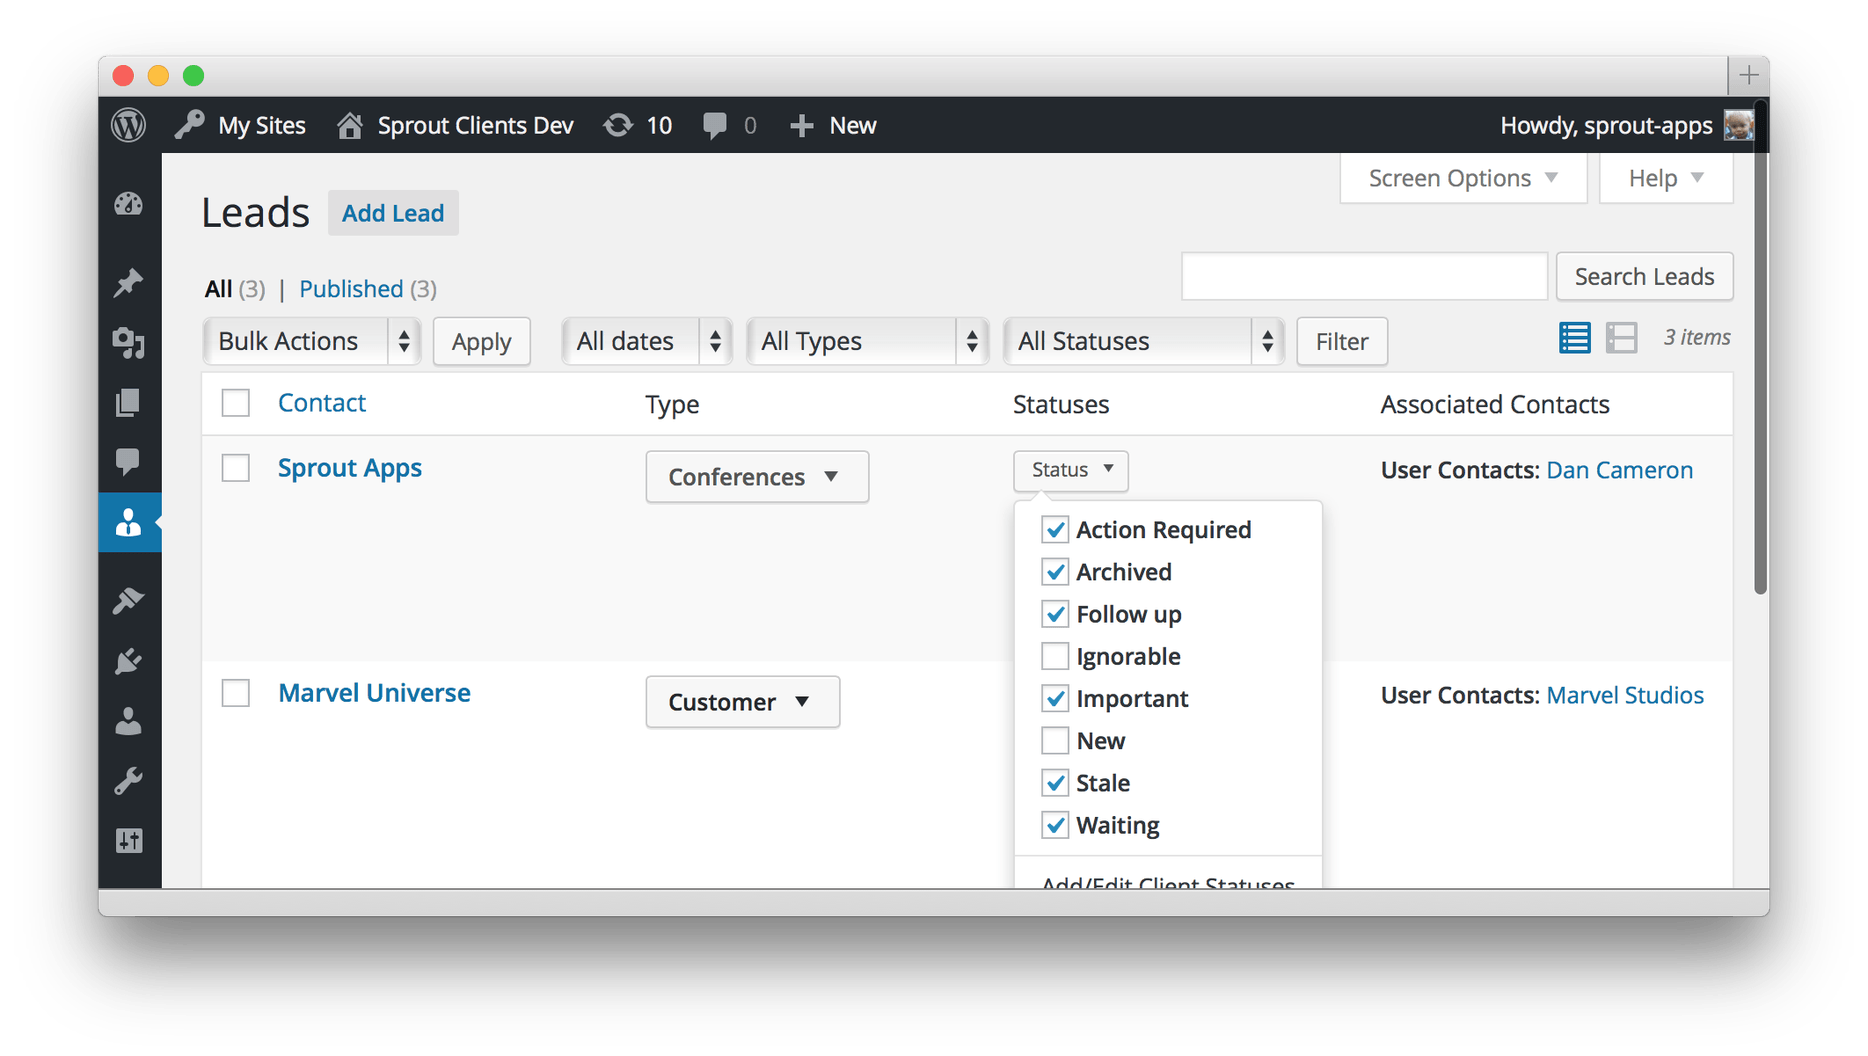This screenshot has width=1868, height=1056.
Task: Open the Posts pushpin sidebar icon
Action: 128,283
